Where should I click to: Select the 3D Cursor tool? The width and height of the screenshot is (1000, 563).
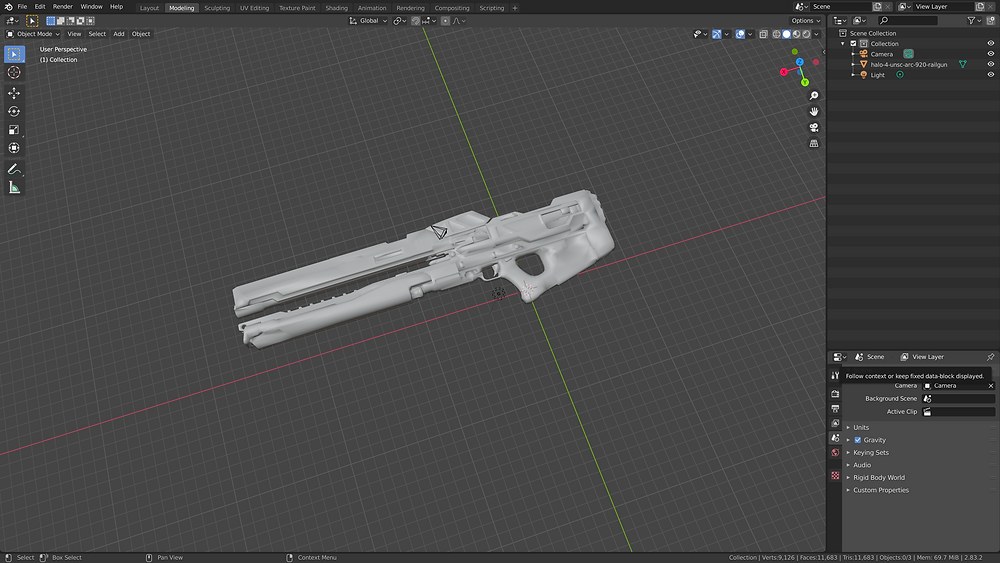(14, 73)
